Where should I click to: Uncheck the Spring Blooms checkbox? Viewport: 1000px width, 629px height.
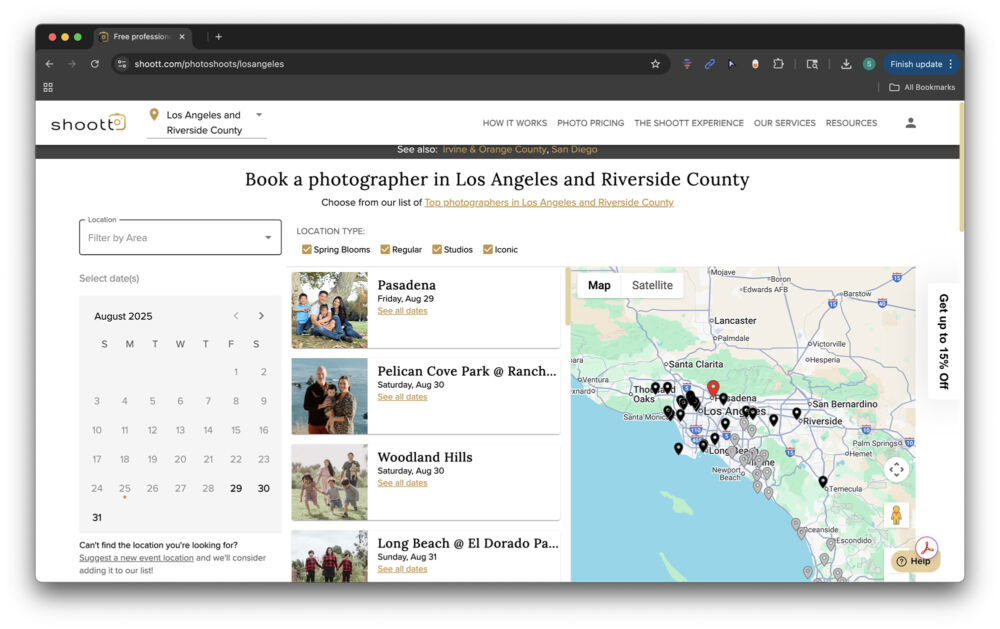click(307, 250)
